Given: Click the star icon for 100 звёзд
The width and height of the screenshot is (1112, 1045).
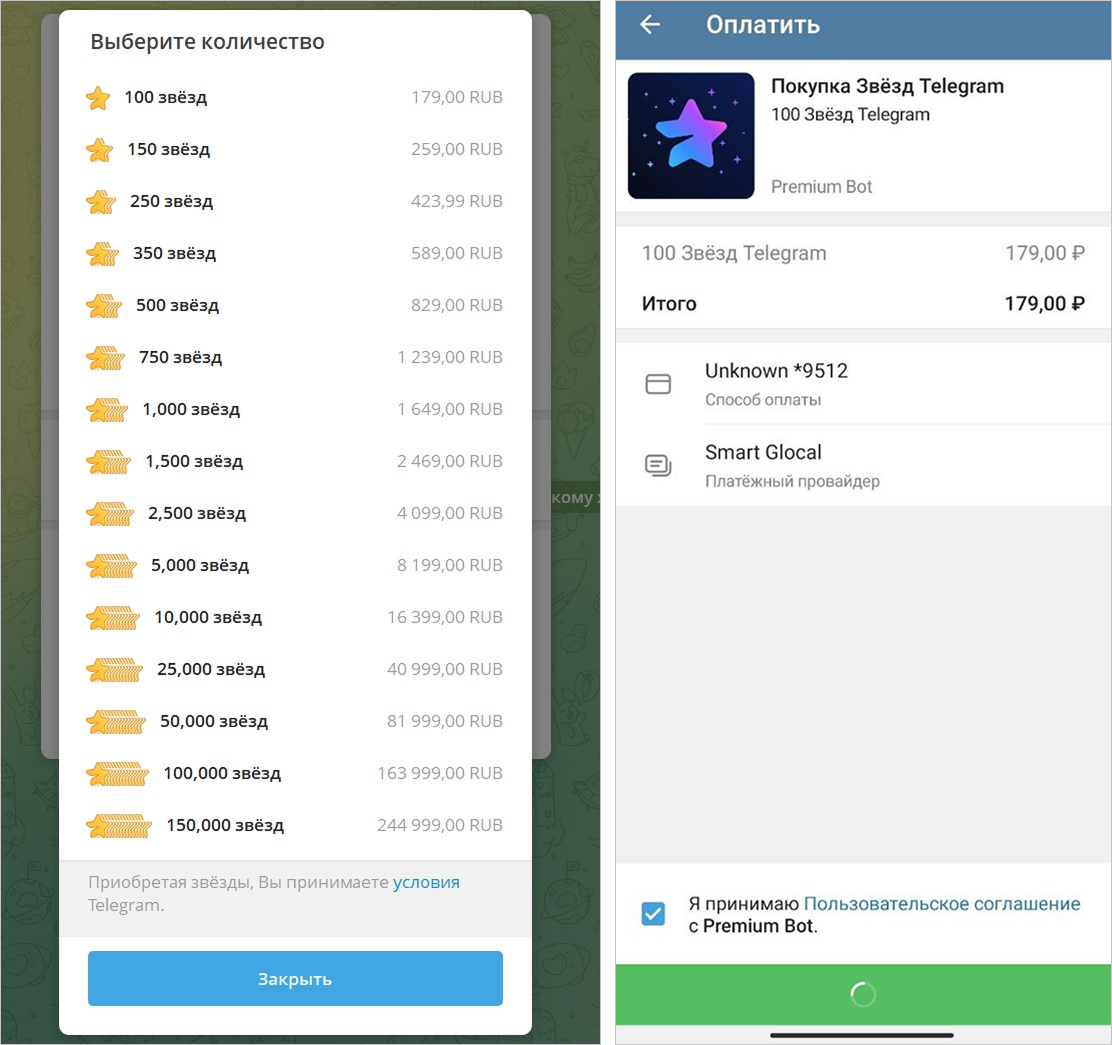Looking at the screenshot, I should [98, 98].
